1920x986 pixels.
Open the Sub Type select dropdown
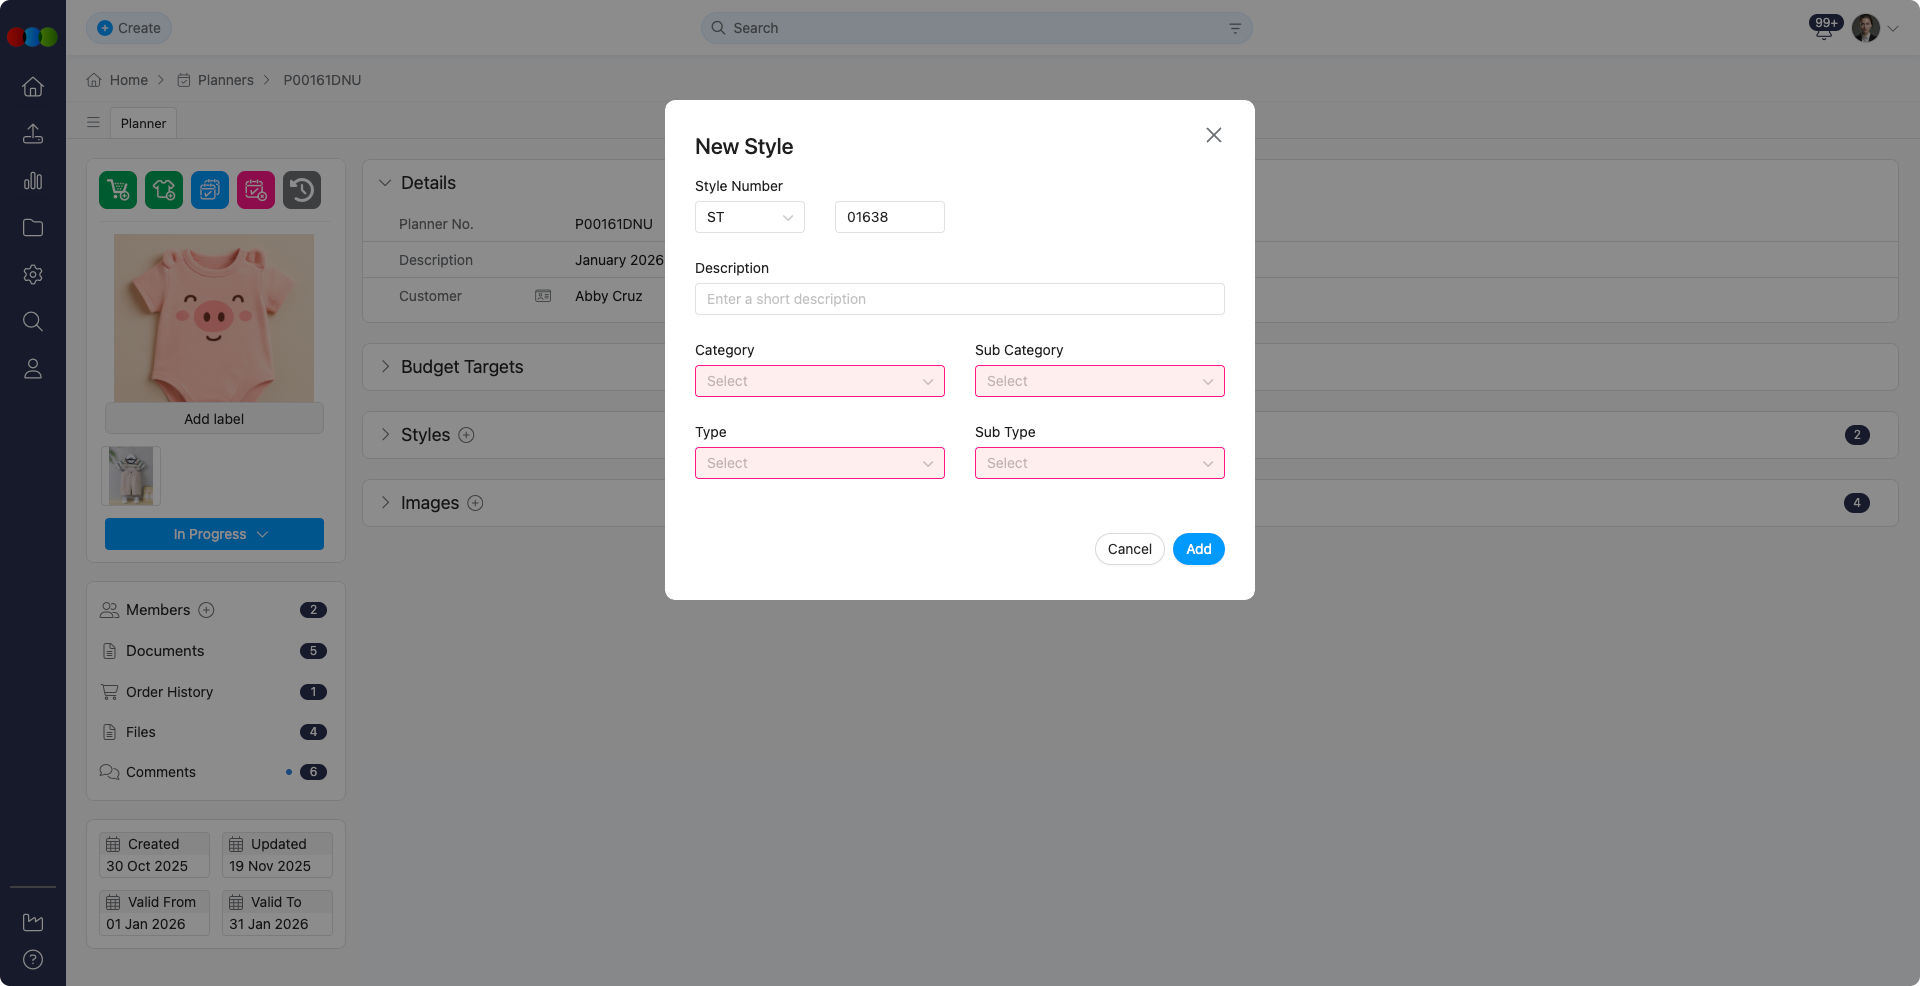tap(1099, 463)
